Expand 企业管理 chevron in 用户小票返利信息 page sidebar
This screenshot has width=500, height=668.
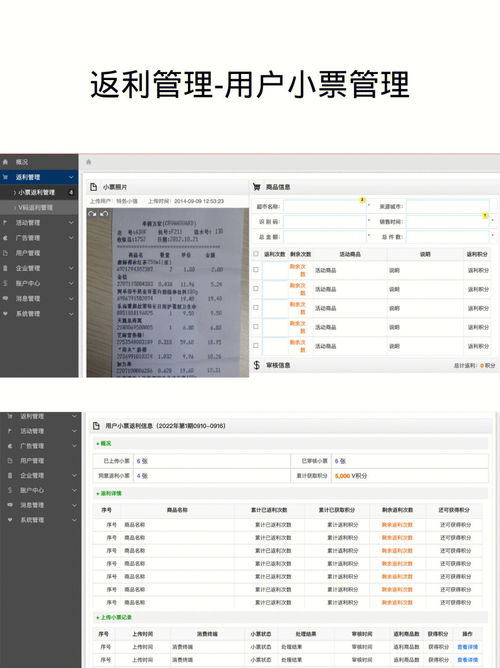(x=74, y=475)
